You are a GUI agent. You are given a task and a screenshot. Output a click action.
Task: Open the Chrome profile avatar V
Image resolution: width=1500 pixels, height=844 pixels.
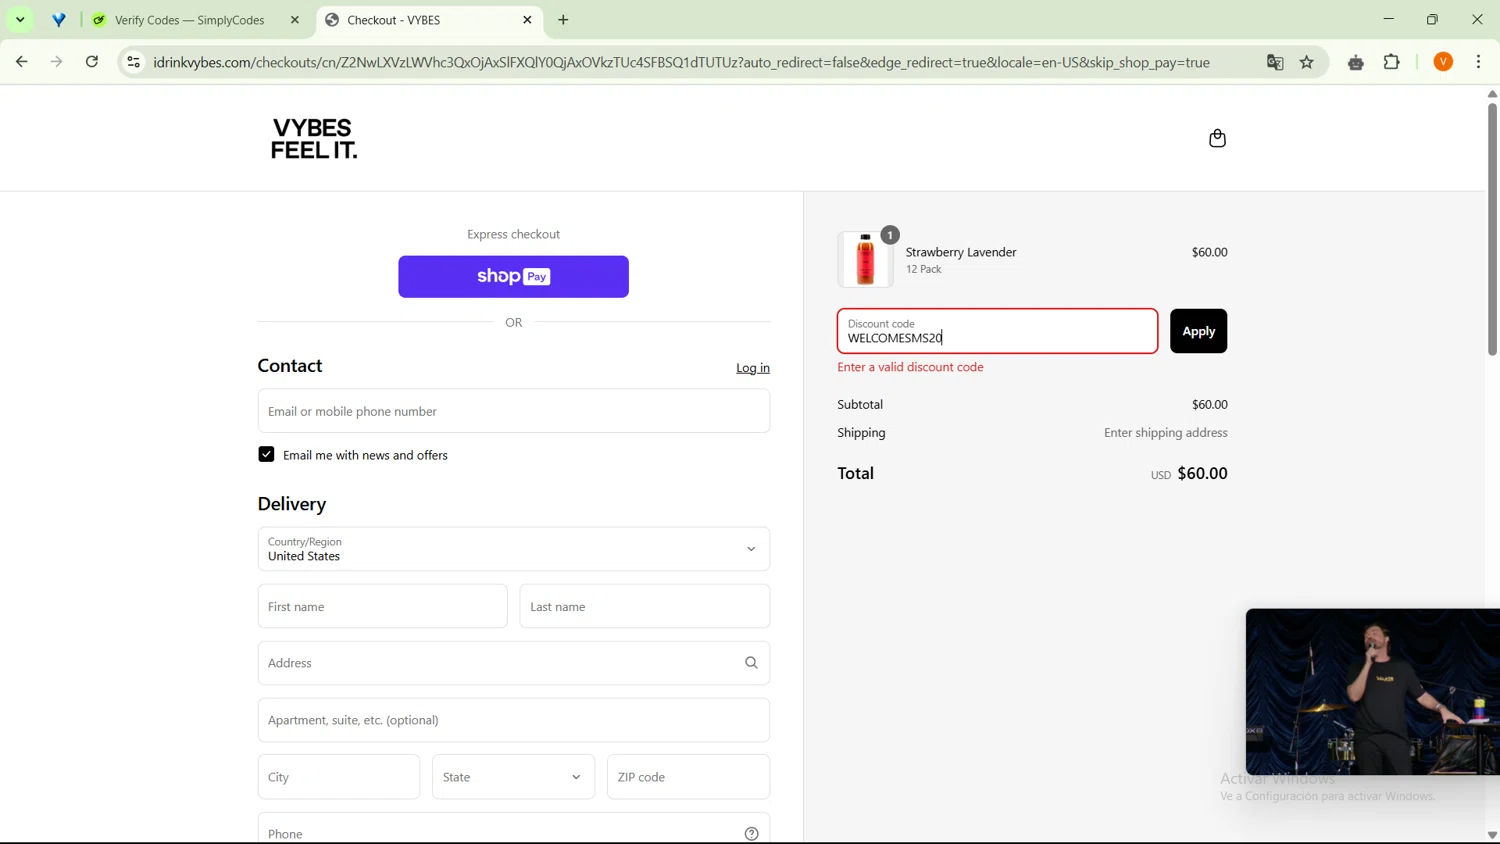[x=1443, y=62]
